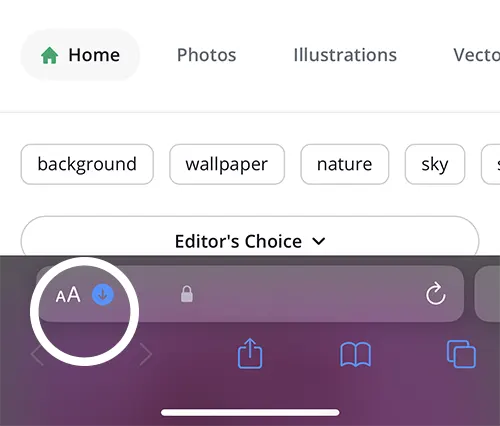
Task: Open the partially visible Vectors tab
Action: (x=477, y=55)
